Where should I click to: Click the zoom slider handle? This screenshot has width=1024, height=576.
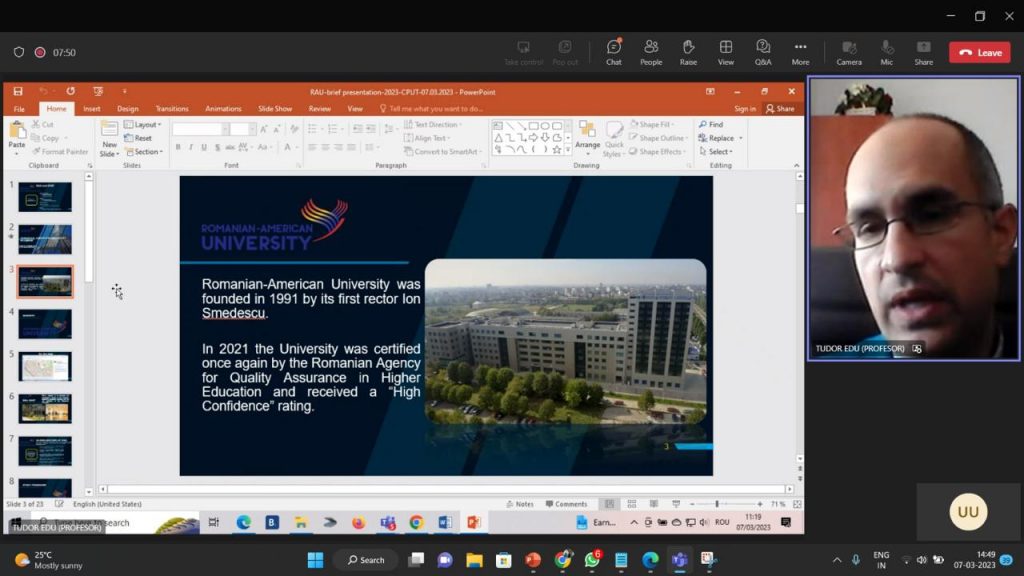[717, 504]
